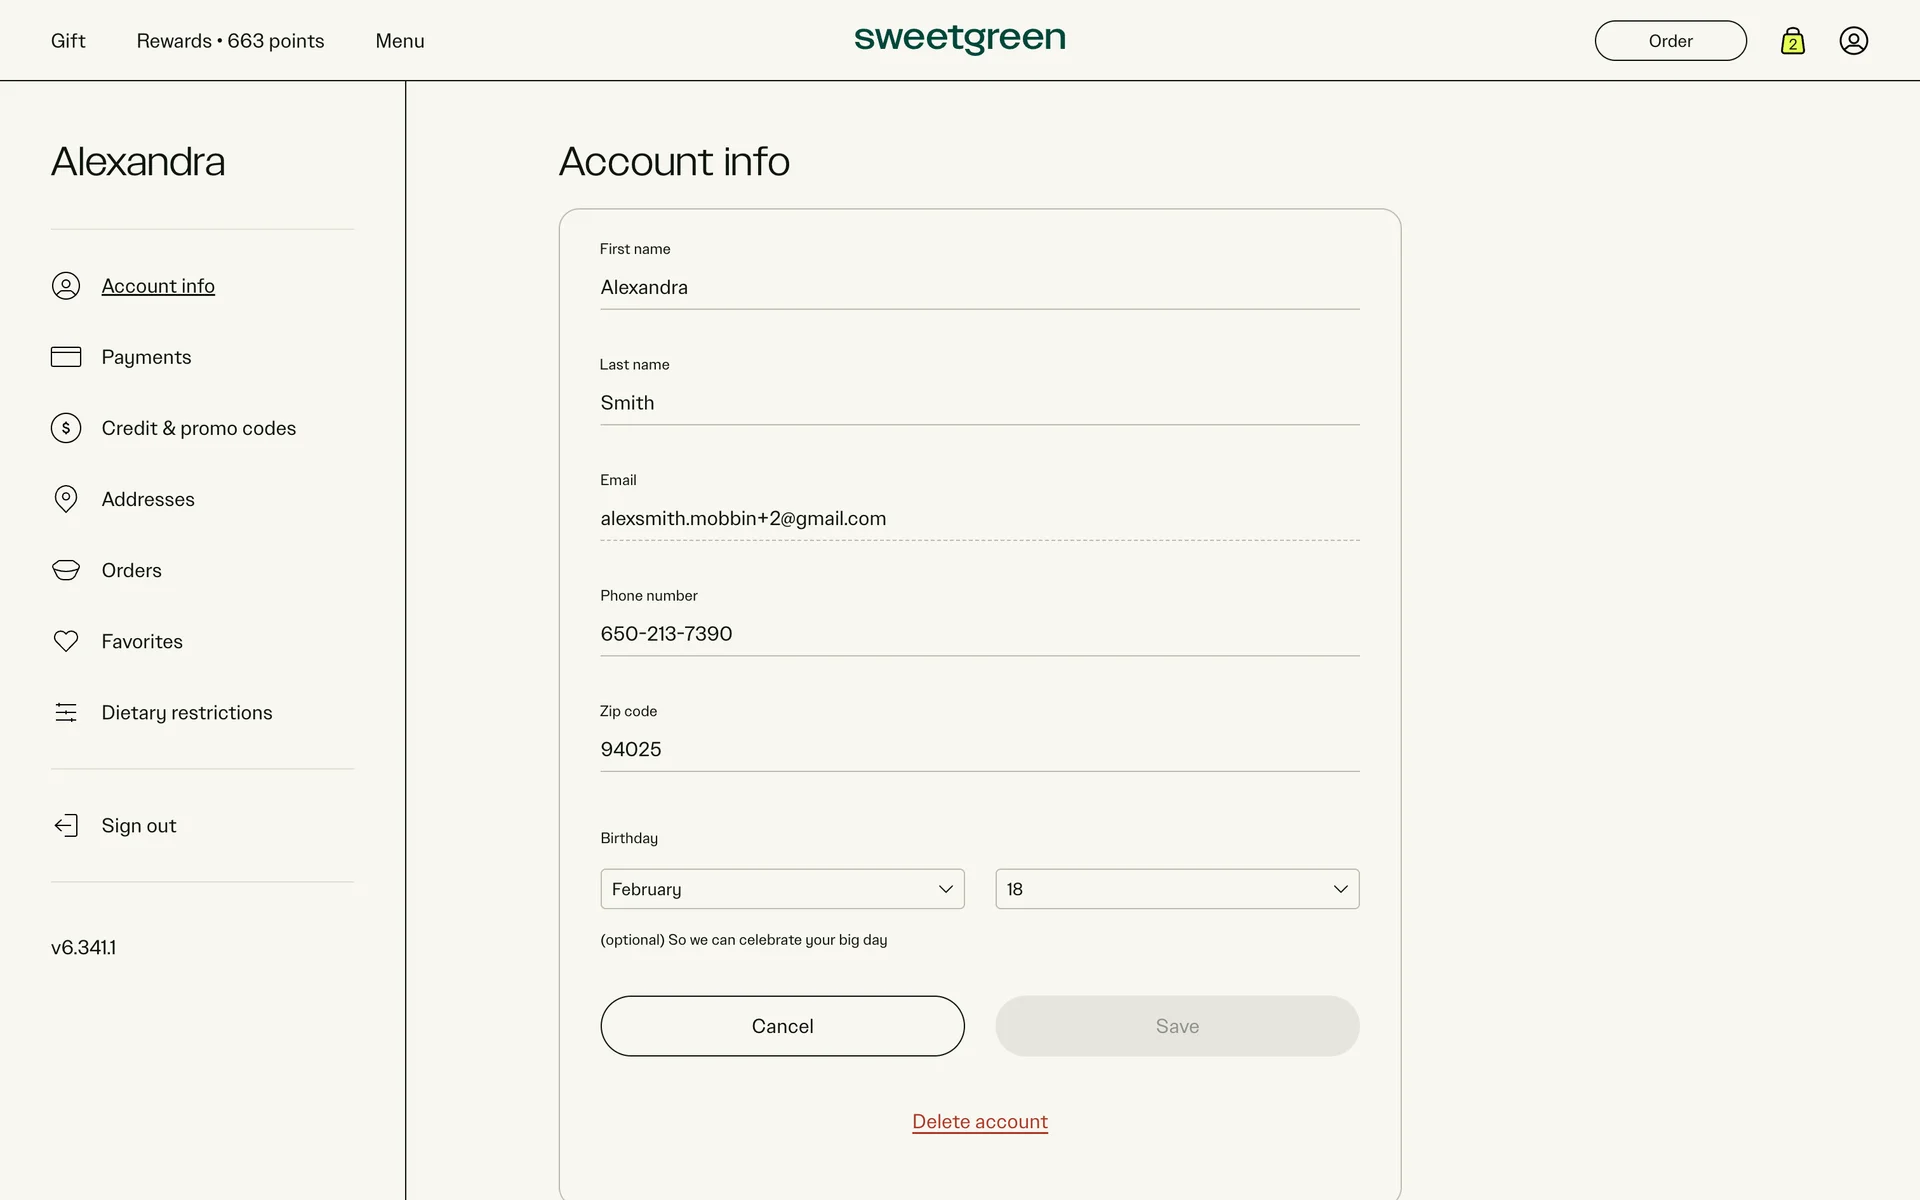
Task: Open the Menu navigation item
Action: coord(400,41)
